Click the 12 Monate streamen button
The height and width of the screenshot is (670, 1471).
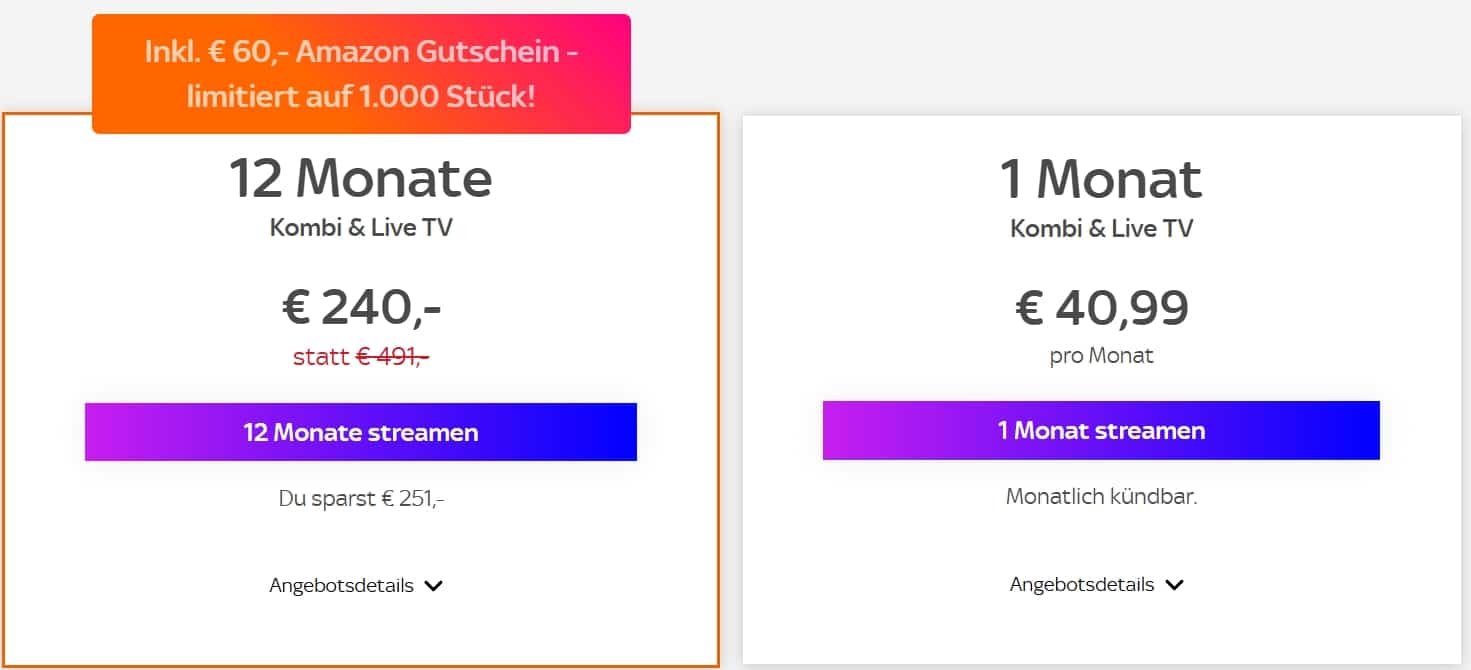pos(361,432)
